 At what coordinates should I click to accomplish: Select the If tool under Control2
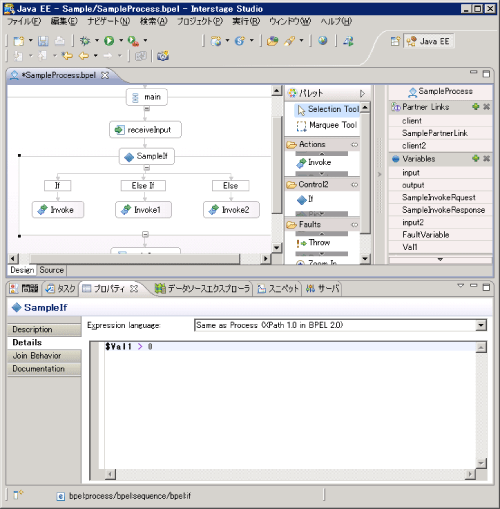click(305, 199)
